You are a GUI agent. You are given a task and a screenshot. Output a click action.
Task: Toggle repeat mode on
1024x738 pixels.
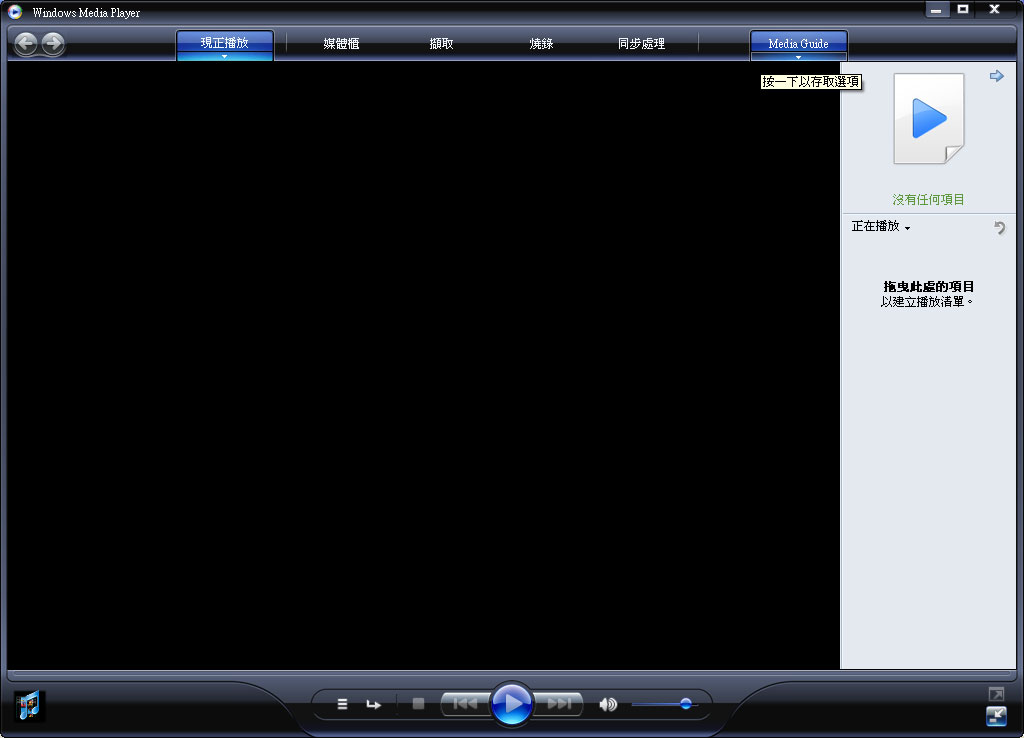[374, 704]
